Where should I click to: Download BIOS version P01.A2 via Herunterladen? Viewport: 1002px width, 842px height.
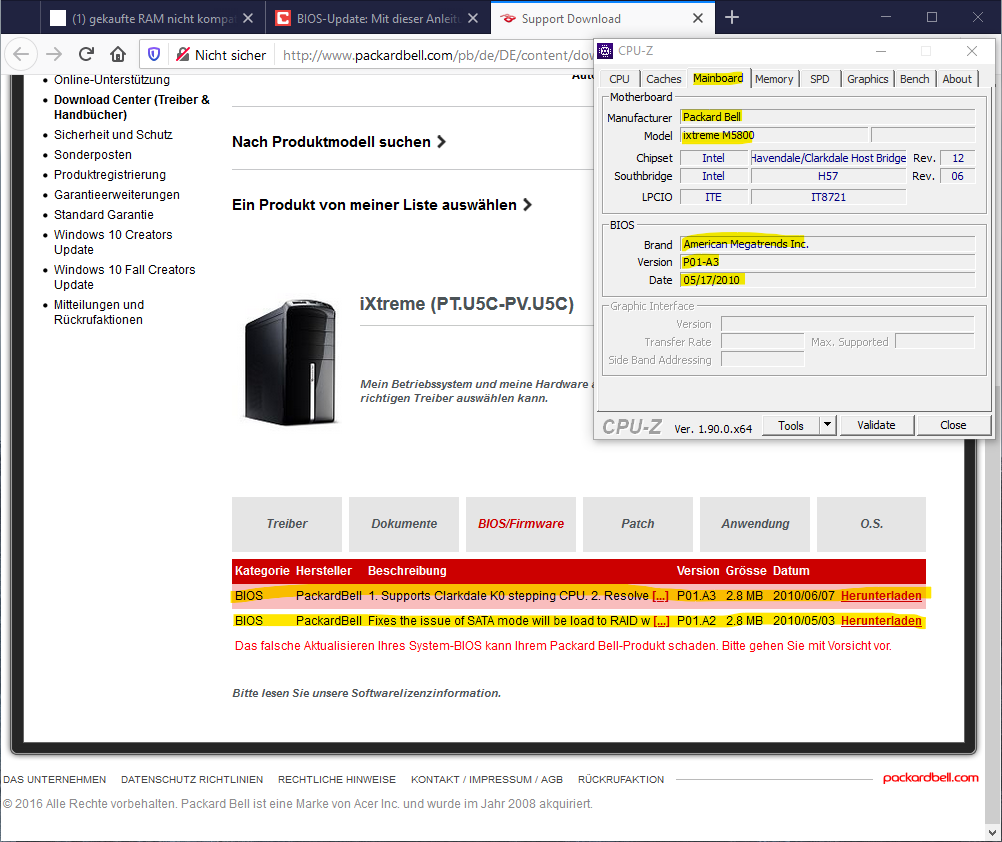[x=881, y=621]
